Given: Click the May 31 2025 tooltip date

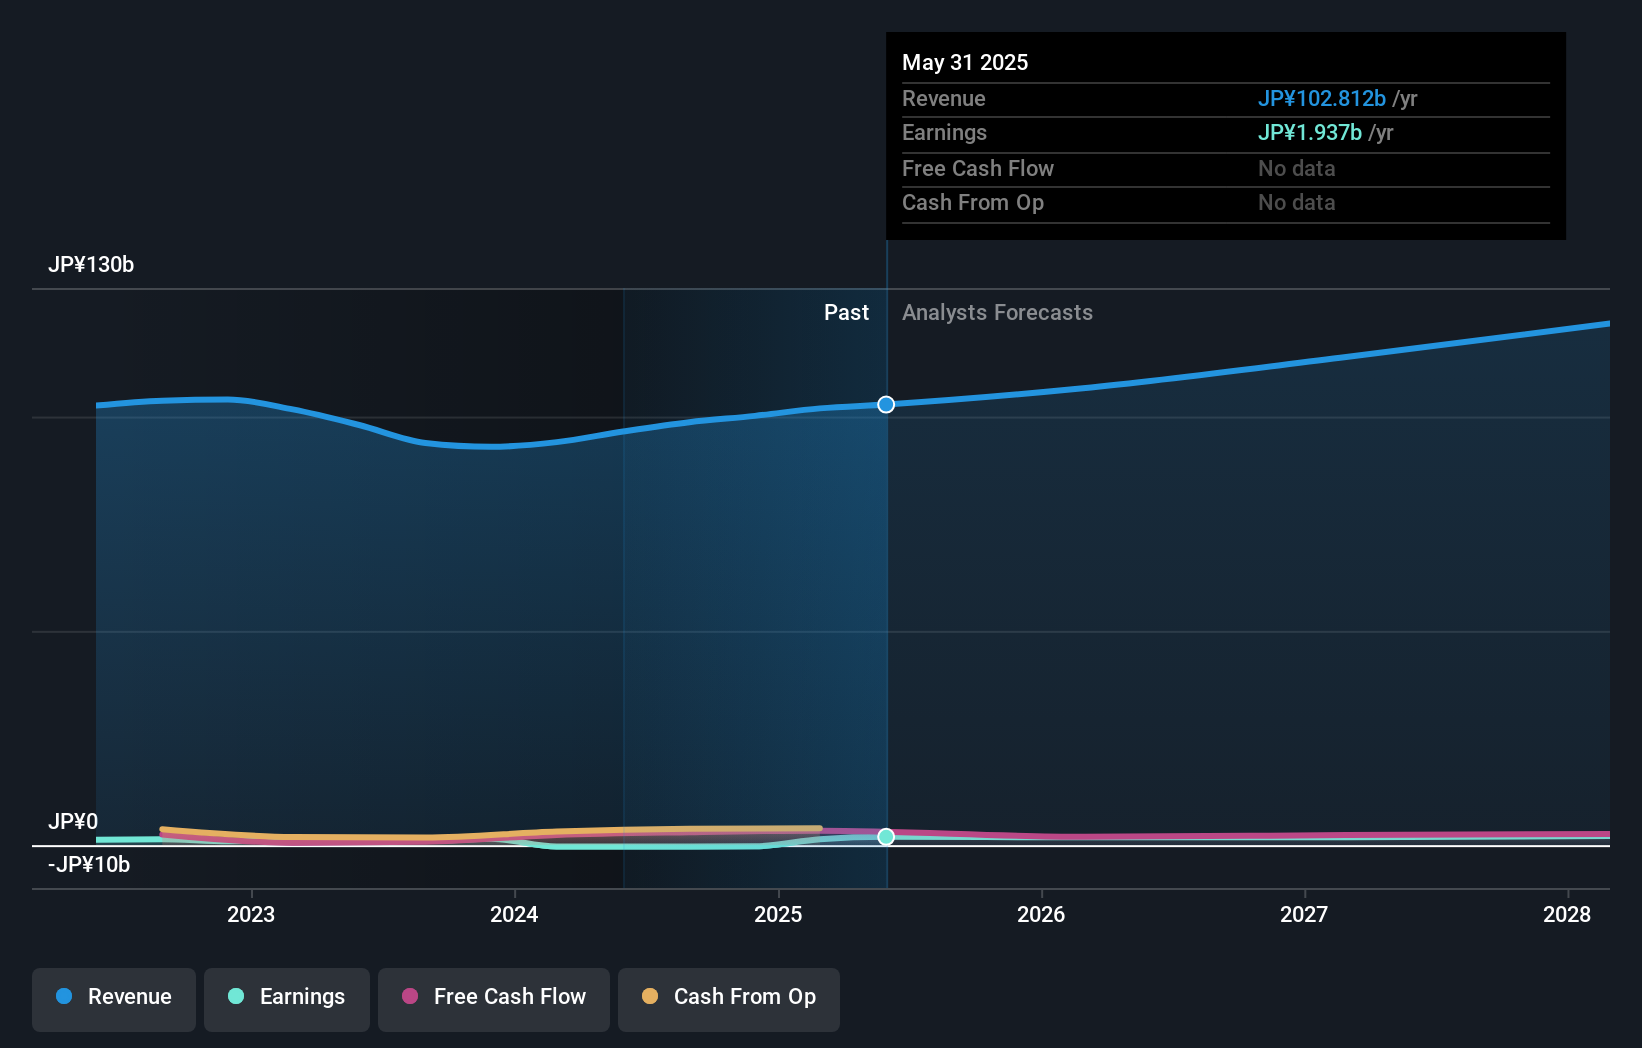Looking at the screenshot, I should [x=965, y=63].
